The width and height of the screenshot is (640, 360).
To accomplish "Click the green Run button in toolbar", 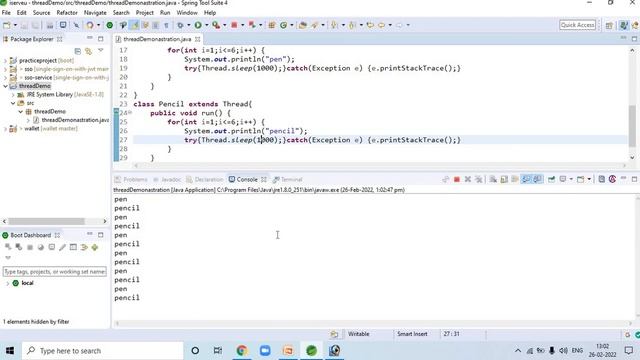I will (198, 25).
